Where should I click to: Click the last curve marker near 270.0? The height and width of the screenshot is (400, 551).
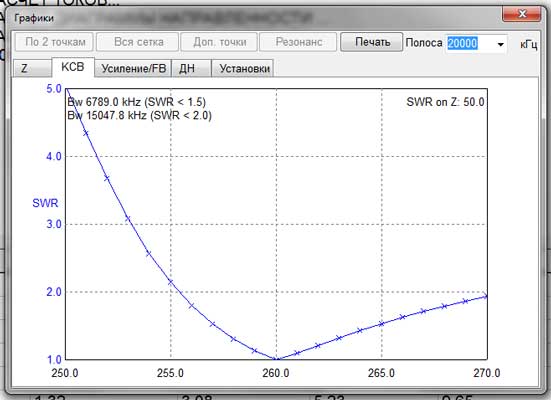coord(486,296)
